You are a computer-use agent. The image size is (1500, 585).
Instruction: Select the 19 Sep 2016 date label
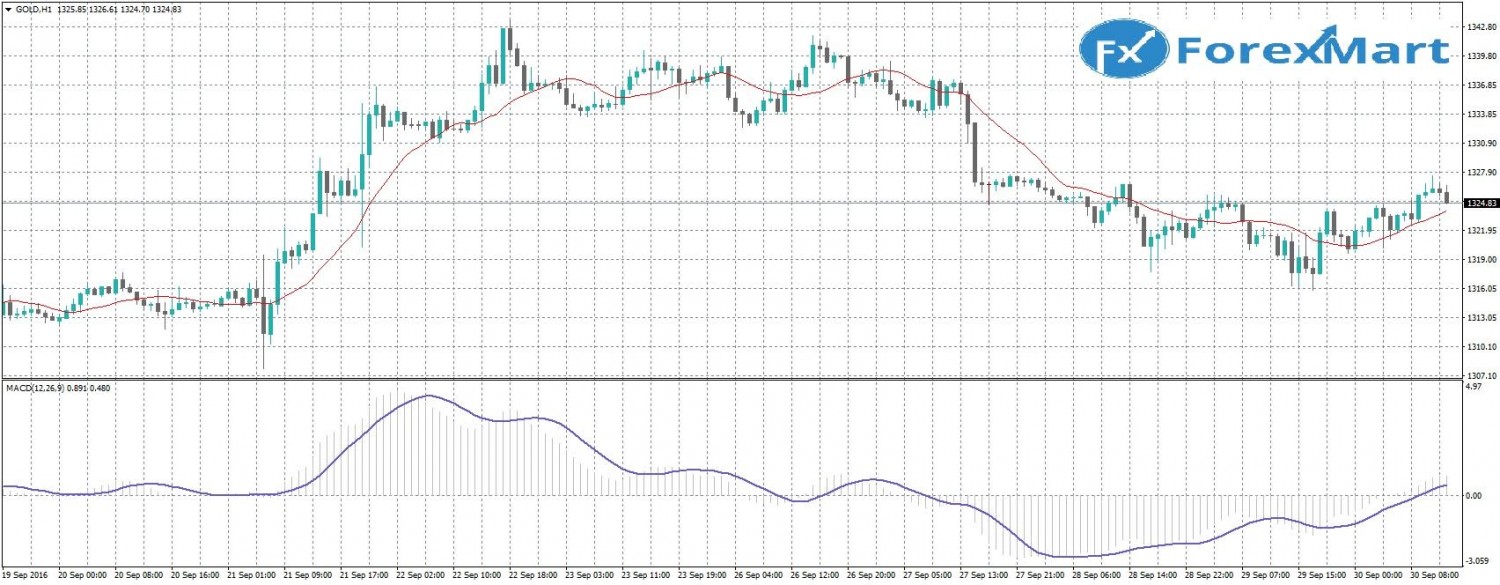[x=25, y=576]
